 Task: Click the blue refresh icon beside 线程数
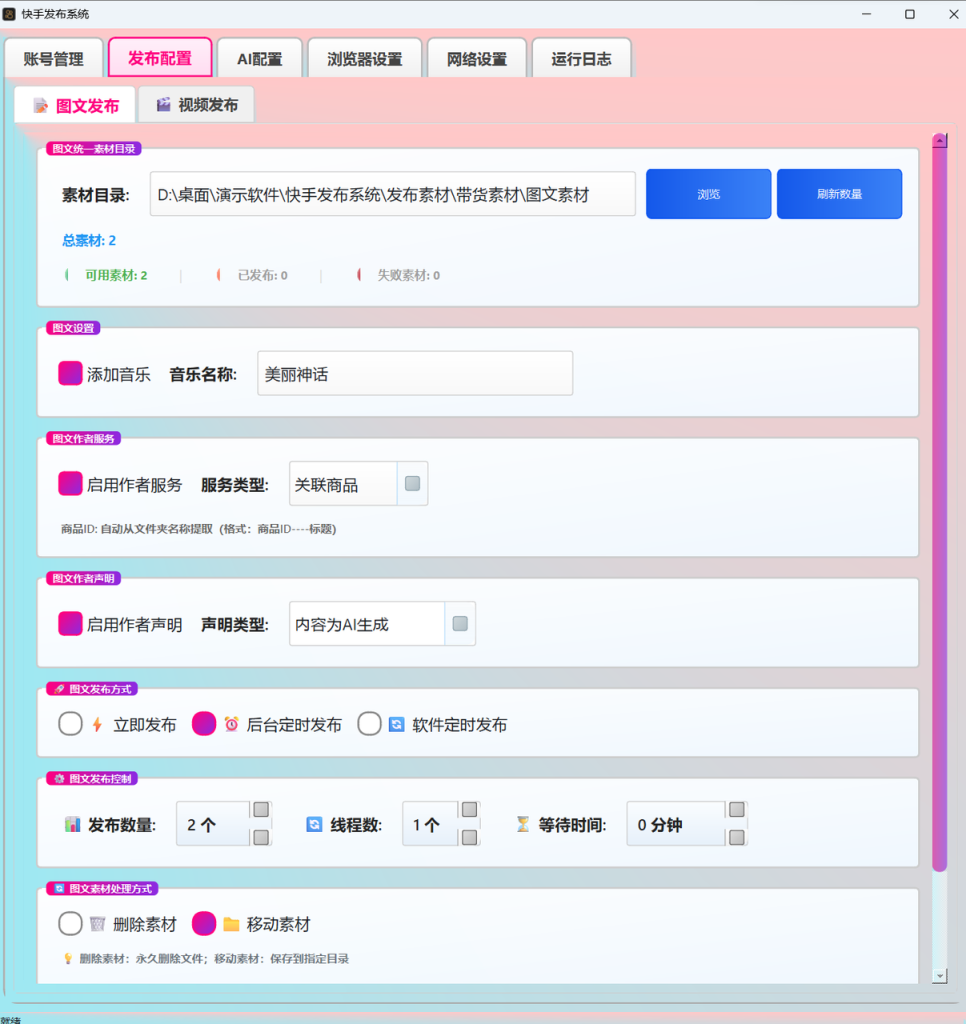pos(314,824)
